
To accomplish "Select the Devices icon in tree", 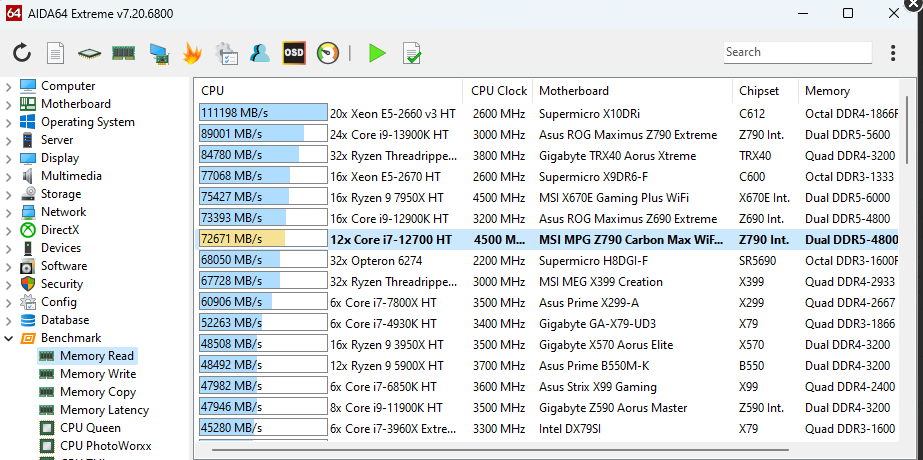I will point(28,248).
